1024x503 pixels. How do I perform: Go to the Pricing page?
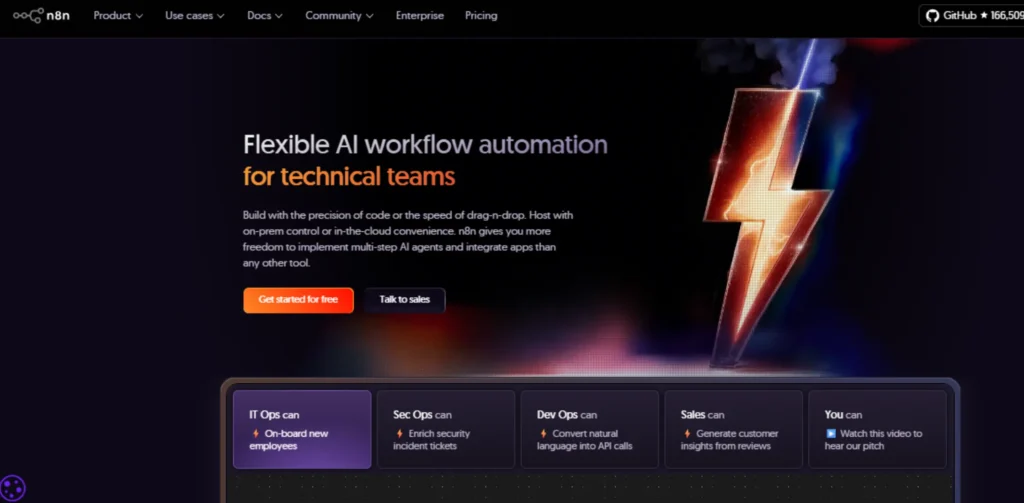point(481,16)
